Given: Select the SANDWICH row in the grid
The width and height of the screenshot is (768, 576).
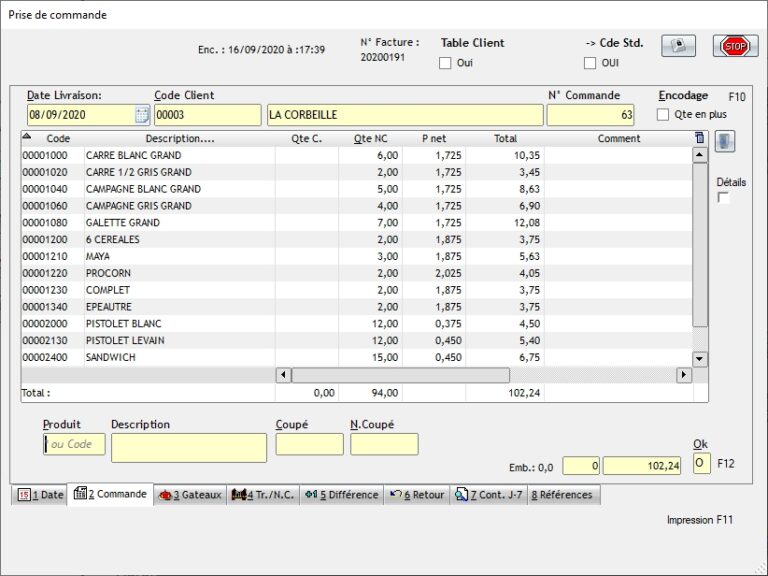Looking at the screenshot, I should tap(110, 357).
